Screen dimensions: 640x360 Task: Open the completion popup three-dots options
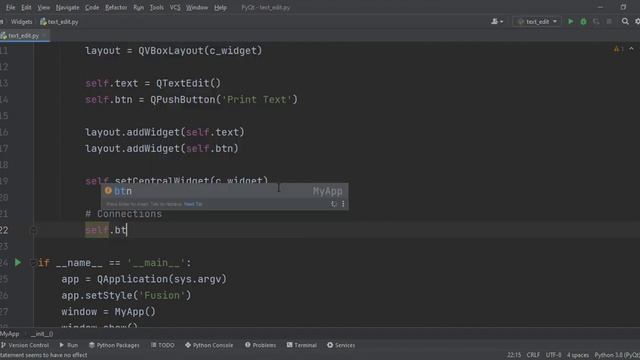343,204
